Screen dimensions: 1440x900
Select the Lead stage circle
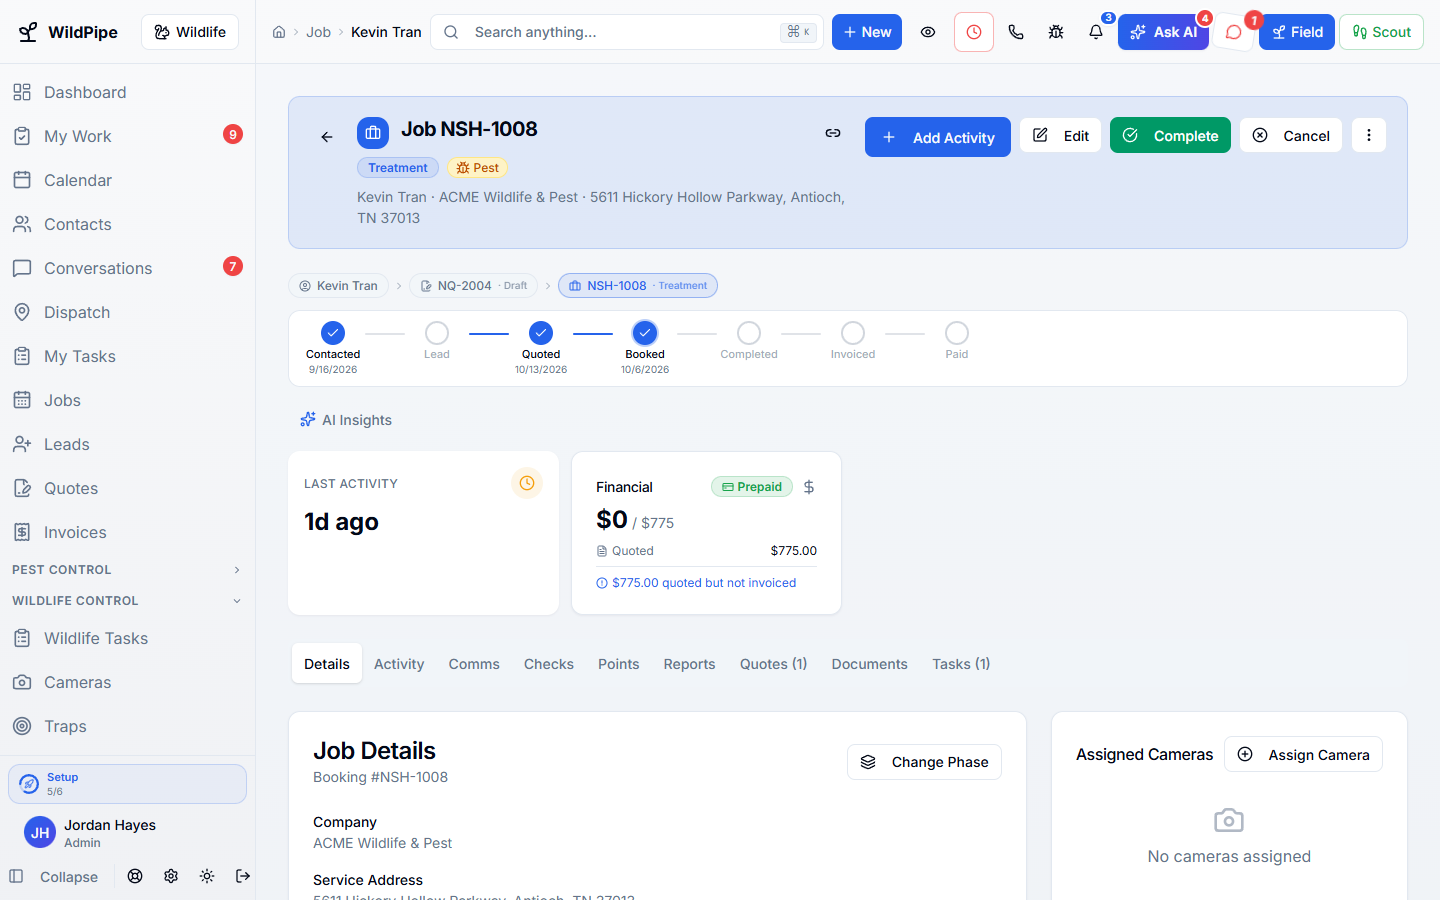pos(437,333)
